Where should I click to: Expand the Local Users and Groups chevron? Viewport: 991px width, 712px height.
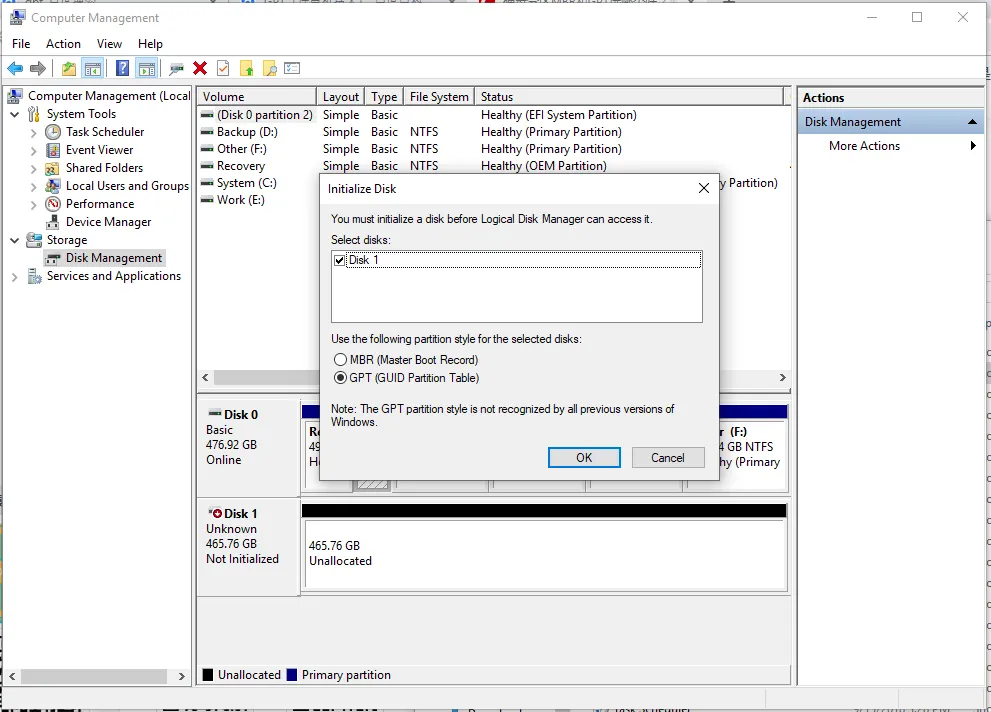[x=33, y=186]
